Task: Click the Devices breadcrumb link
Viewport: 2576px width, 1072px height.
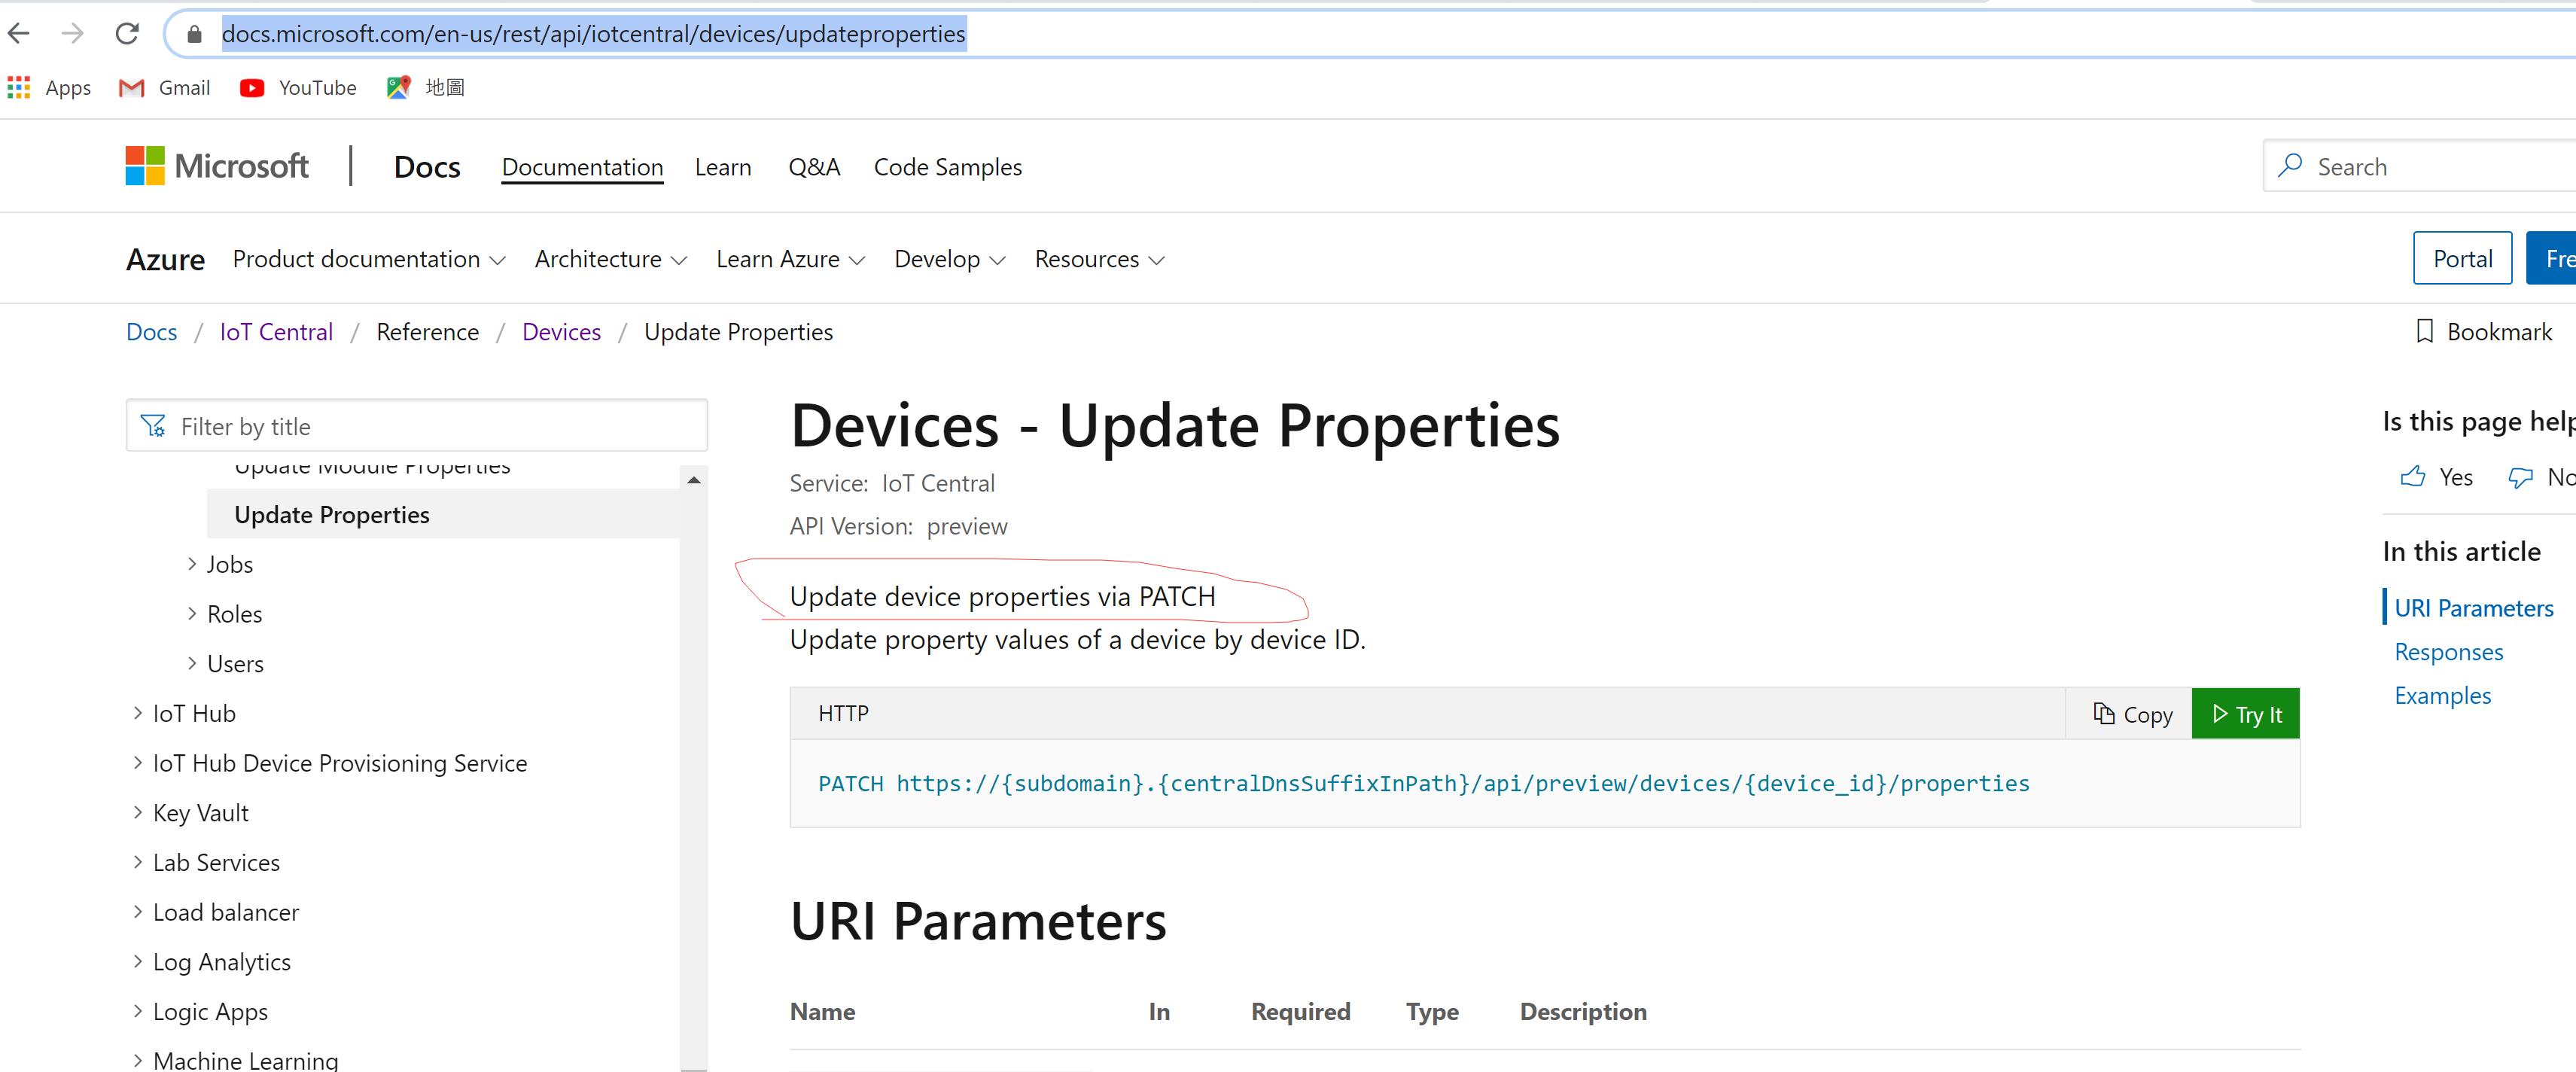Action: coord(561,332)
